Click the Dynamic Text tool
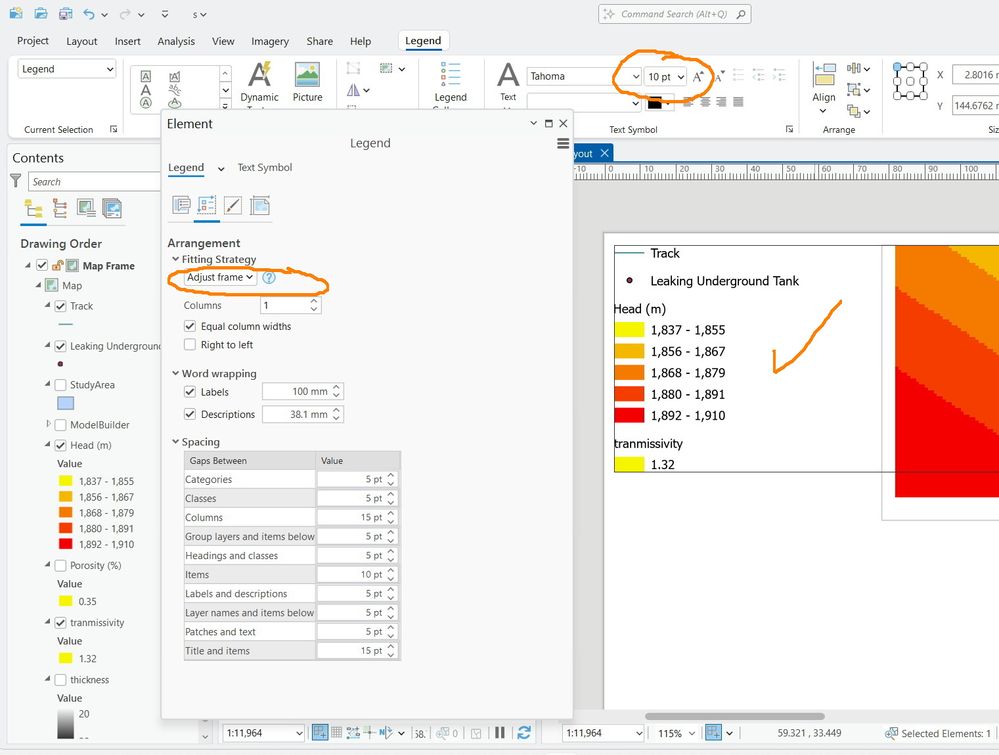The width and height of the screenshot is (999, 755). [x=259, y=82]
